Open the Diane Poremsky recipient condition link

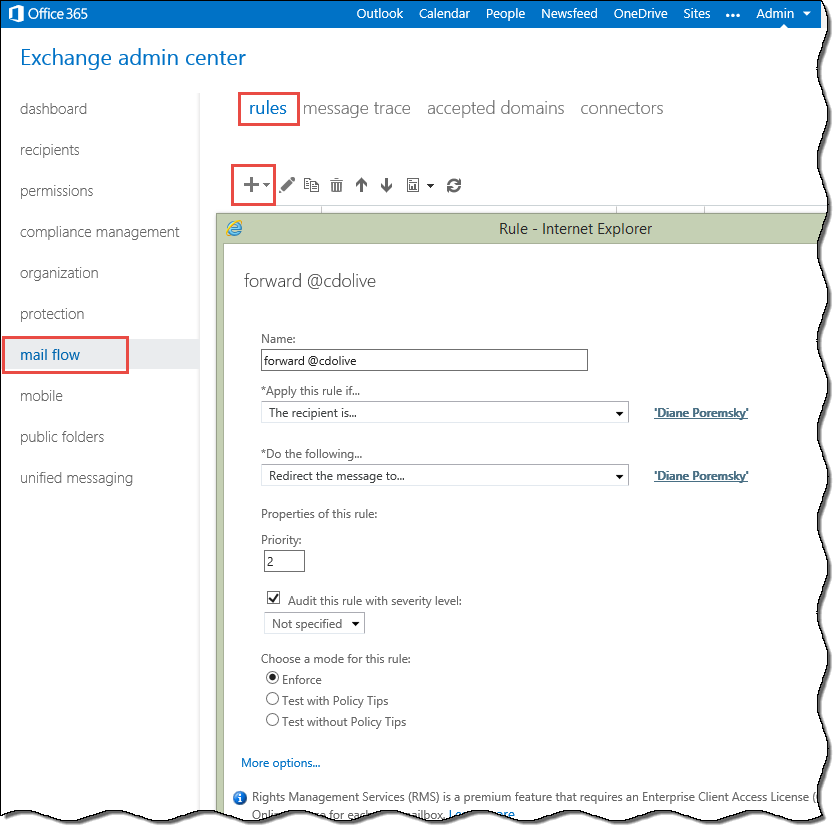point(700,412)
